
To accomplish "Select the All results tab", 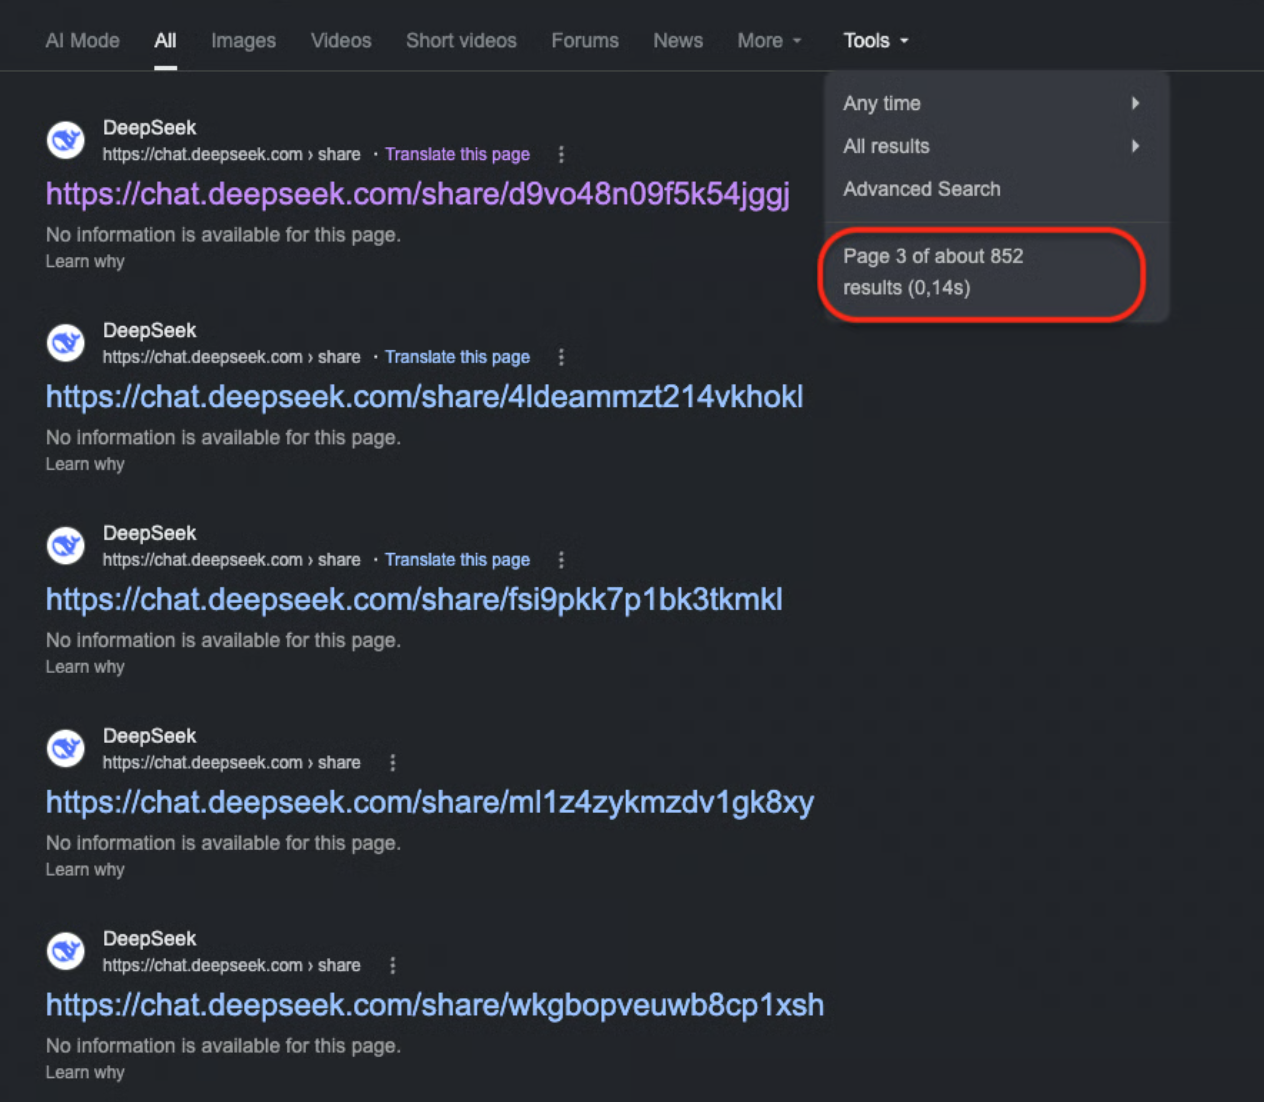I will pos(165,41).
